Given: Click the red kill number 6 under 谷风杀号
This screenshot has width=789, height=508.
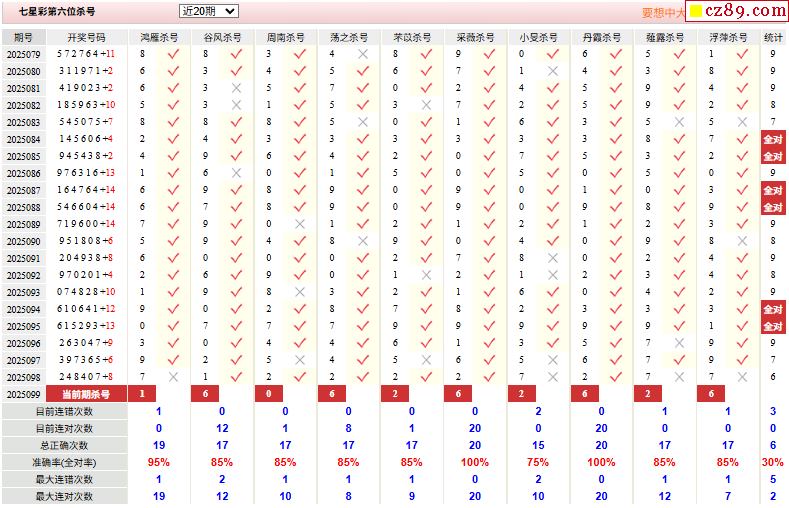Looking at the screenshot, I should coord(205,394).
